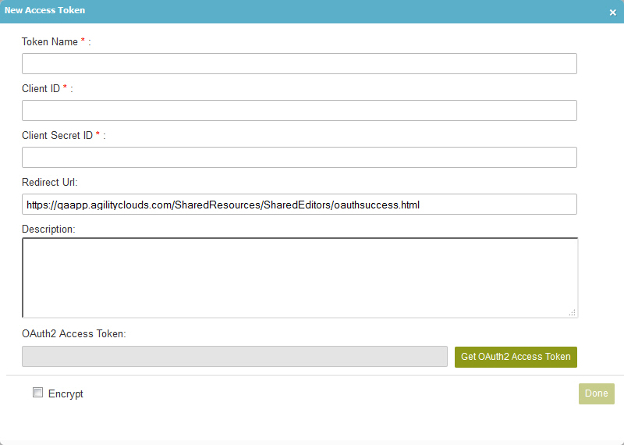Click the Client ID label
This screenshot has width=624, height=445.
click(x=41, y=88)
